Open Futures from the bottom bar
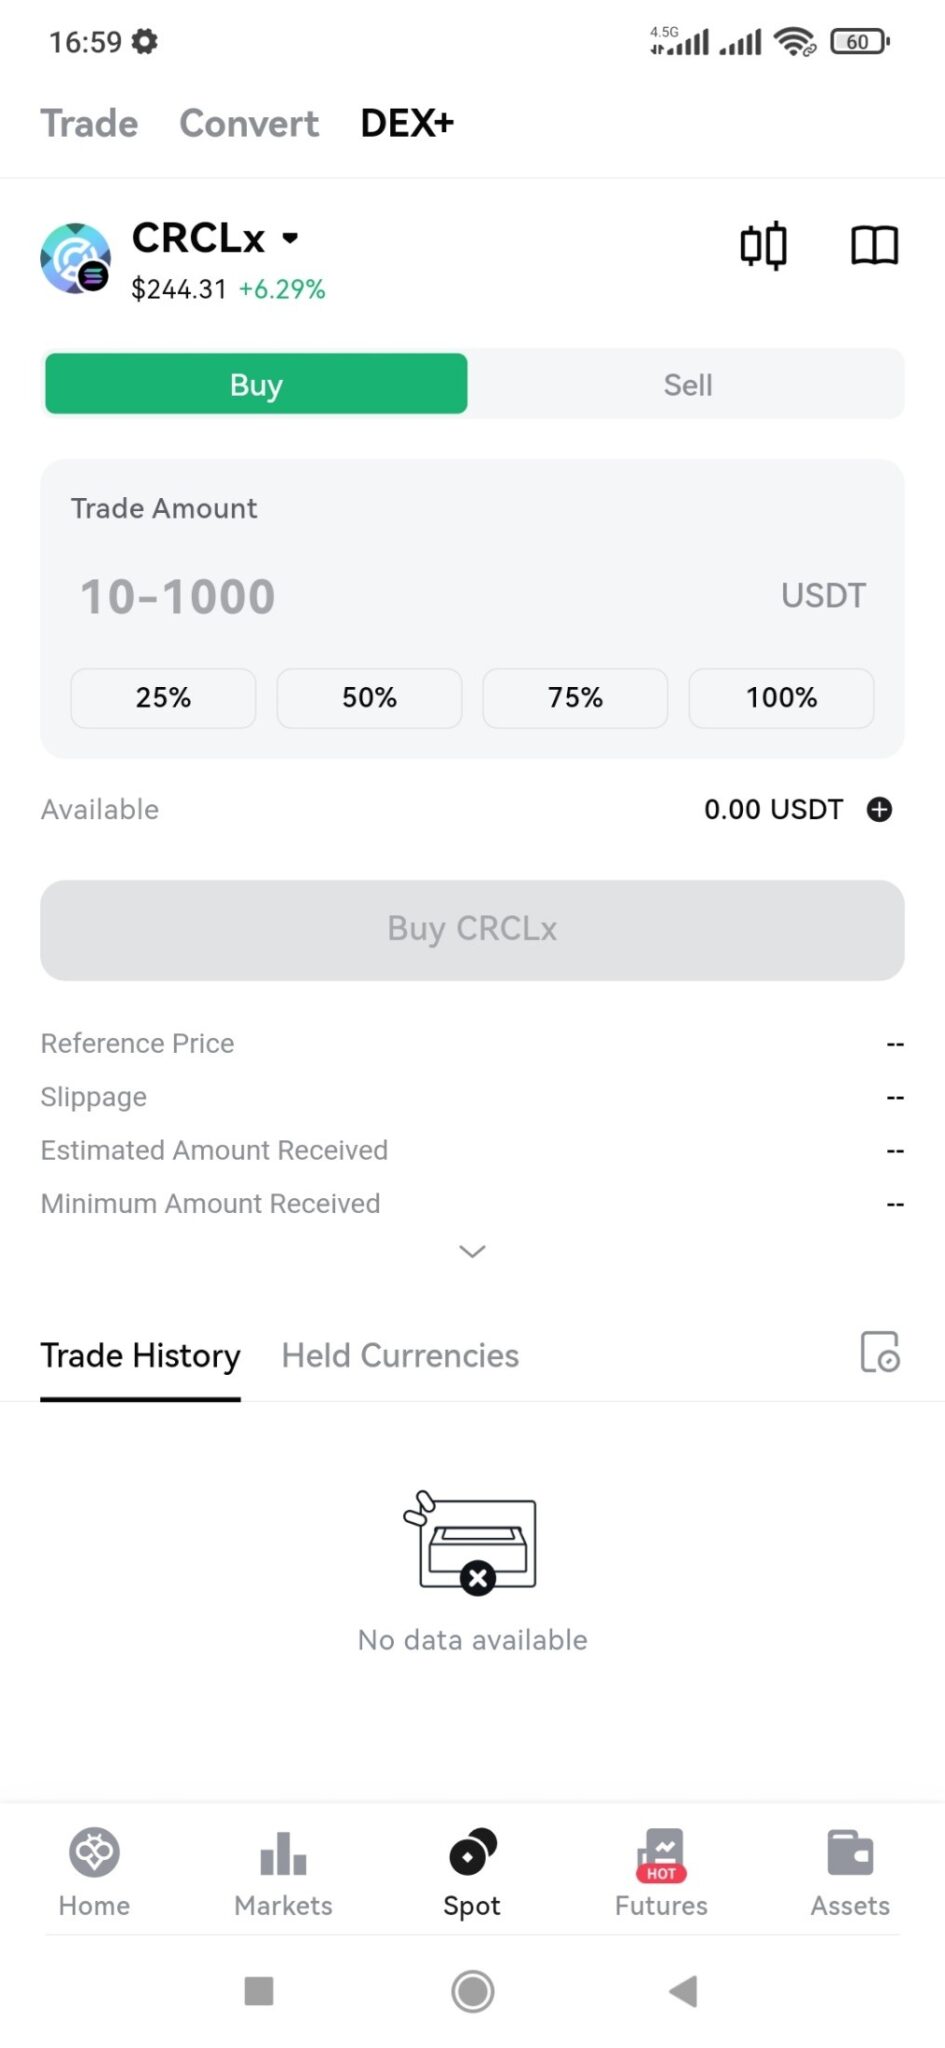This screenshot has height=2048, width=945. tap(661, 1871)
